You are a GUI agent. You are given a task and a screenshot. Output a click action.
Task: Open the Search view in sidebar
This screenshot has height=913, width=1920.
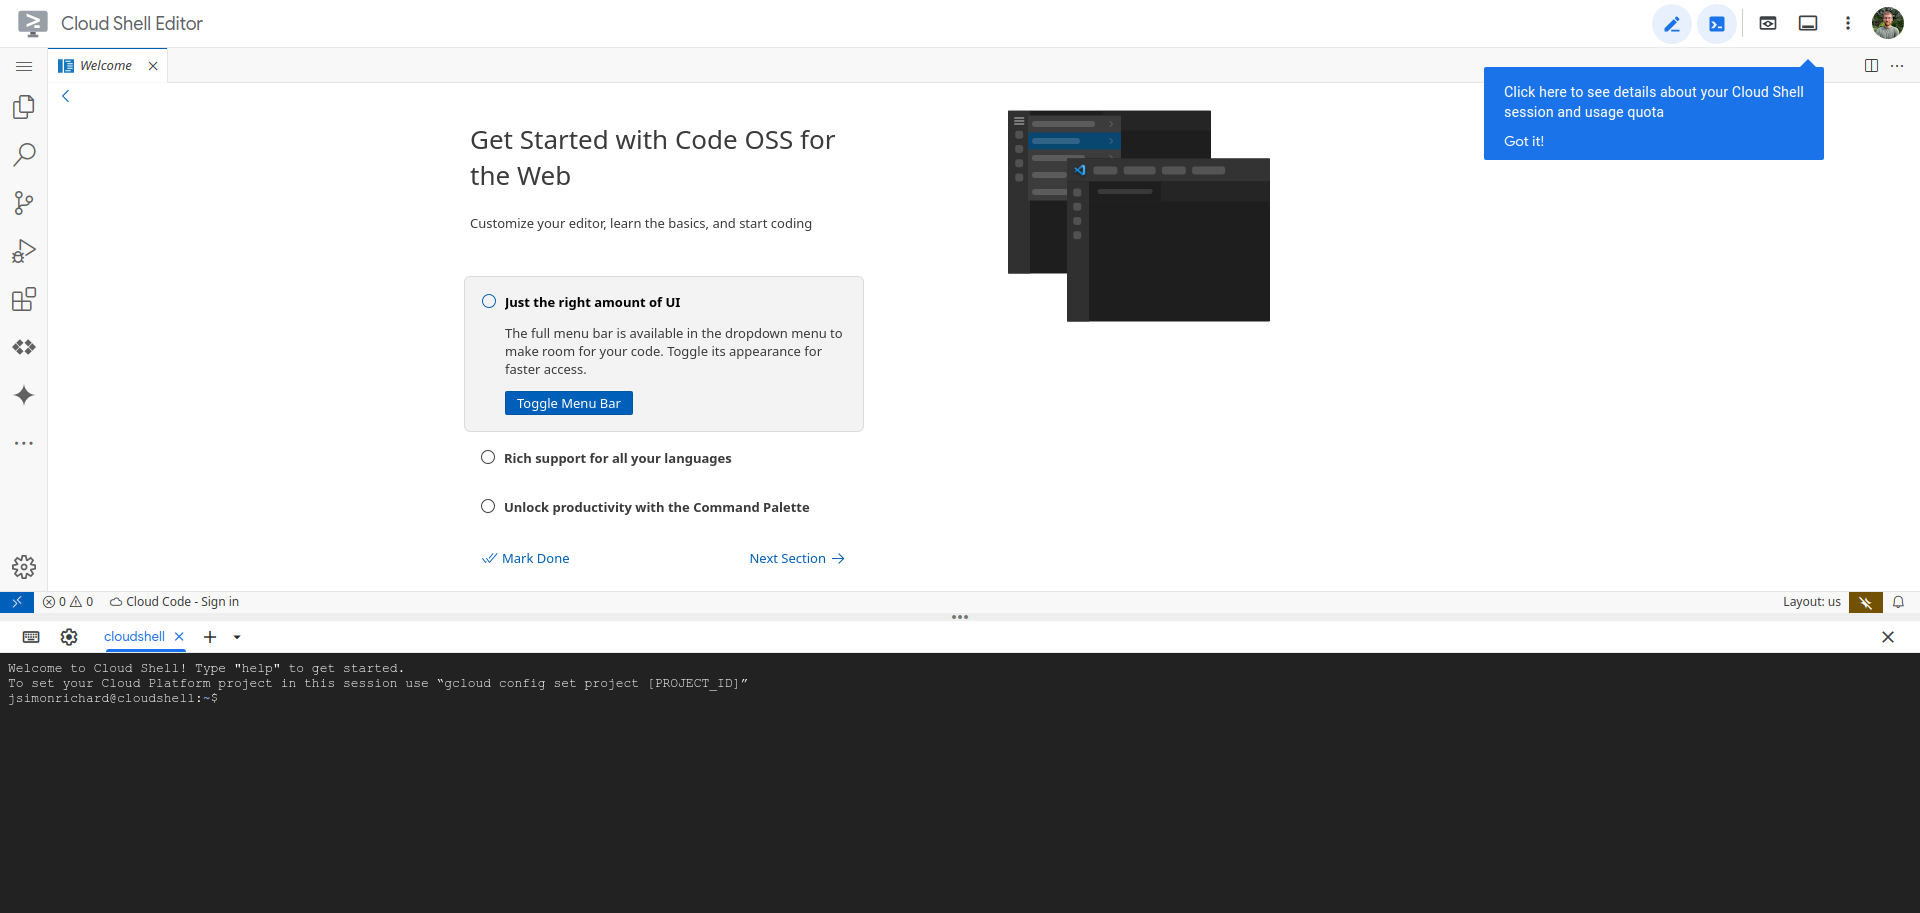(24, 155)
